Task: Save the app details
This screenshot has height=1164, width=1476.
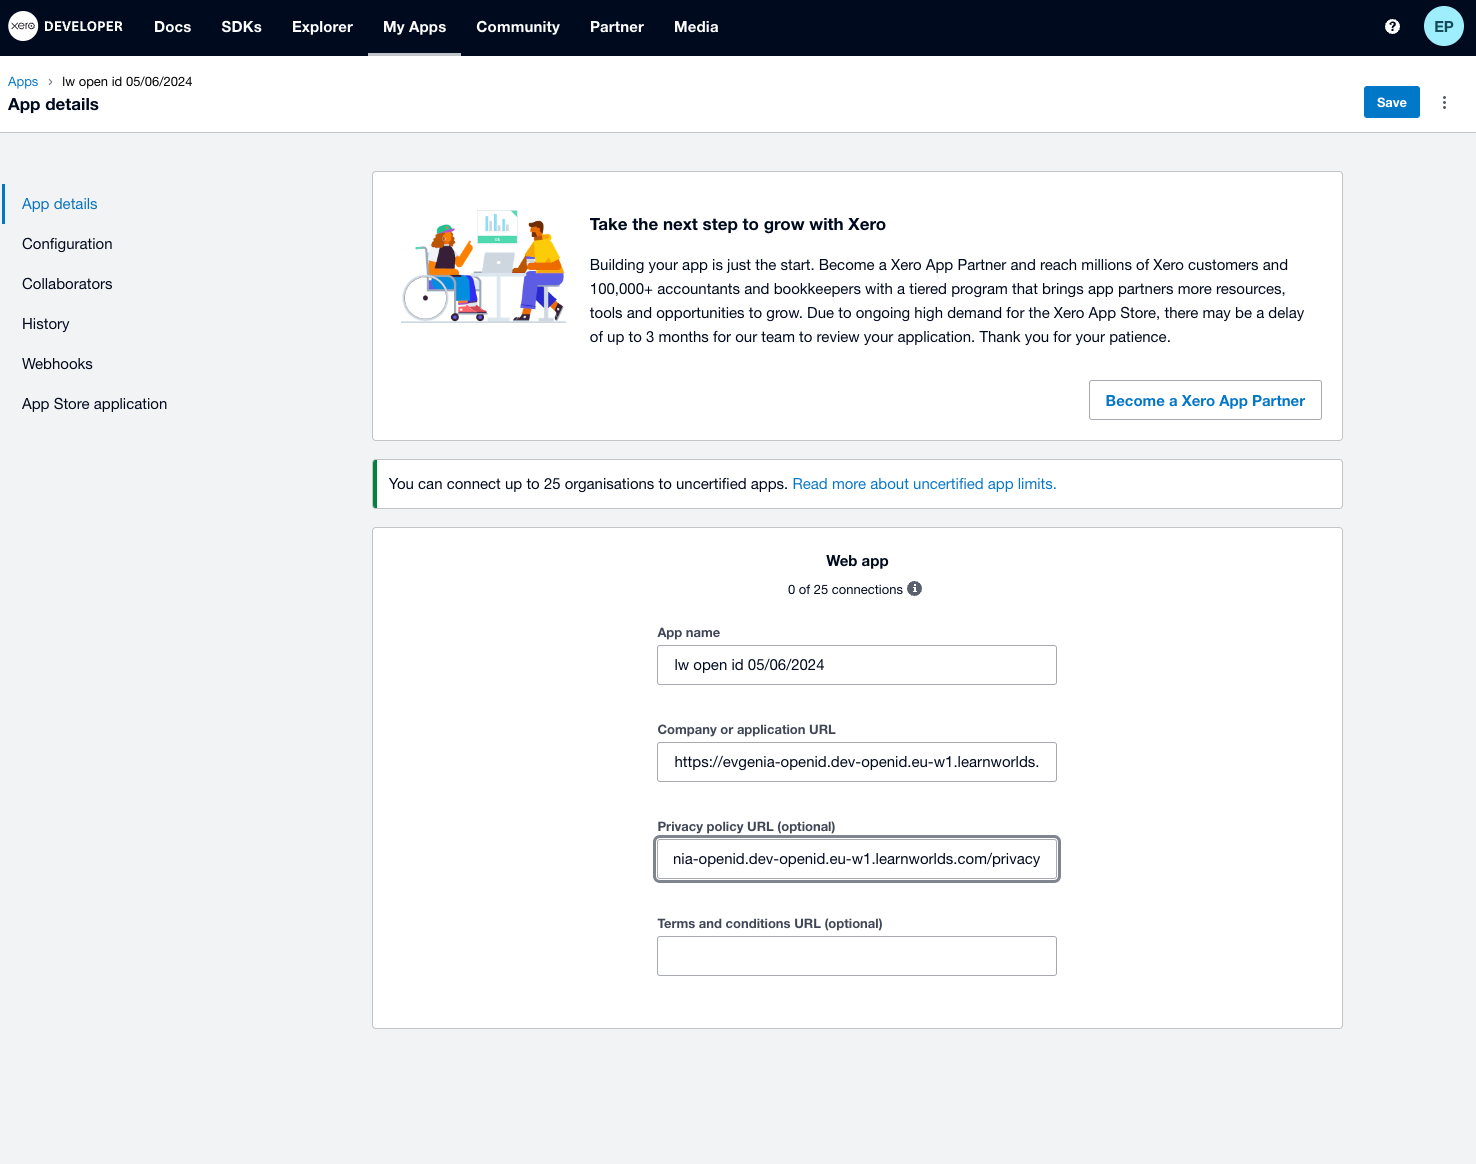Action: tap(1391, 102)
